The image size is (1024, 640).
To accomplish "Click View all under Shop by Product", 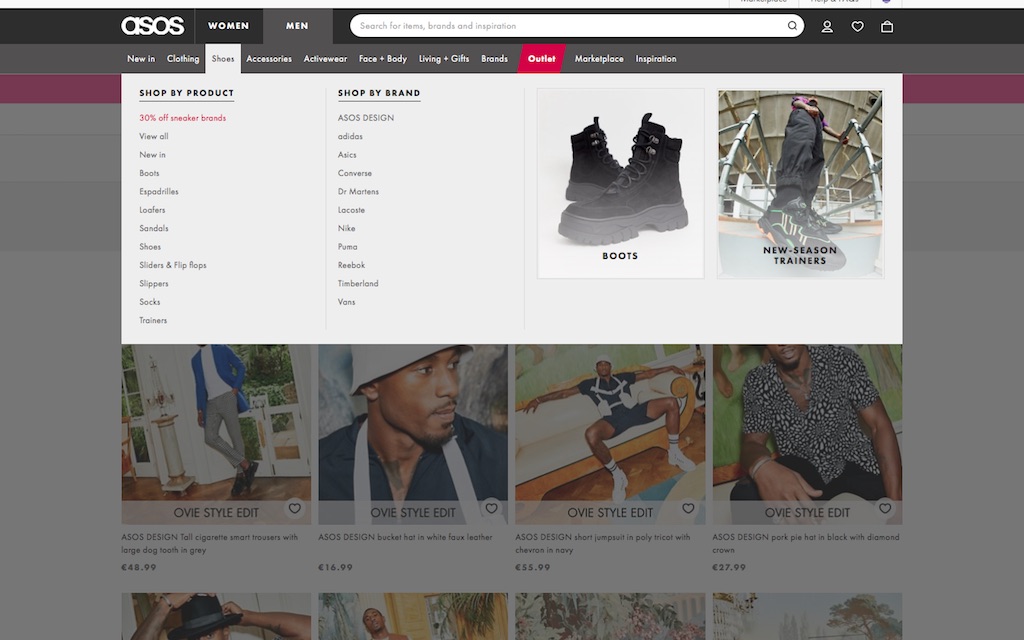I will [x=153, y=136].
